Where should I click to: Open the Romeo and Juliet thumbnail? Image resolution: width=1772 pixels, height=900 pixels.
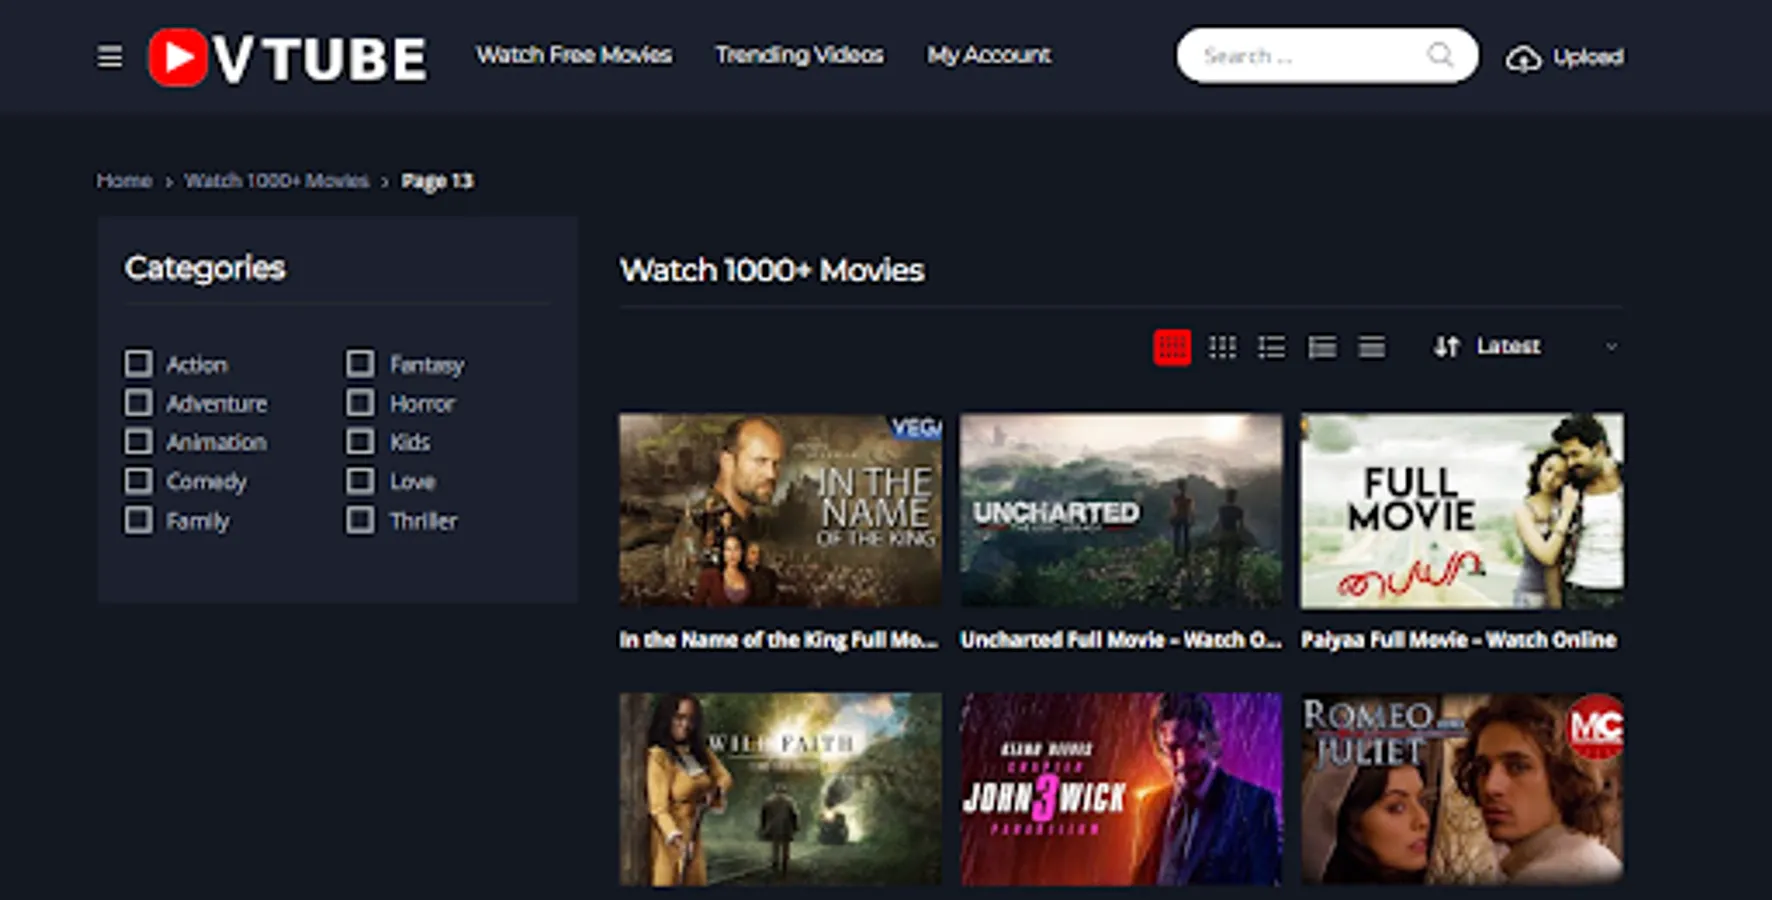[x=1462, y=789]
